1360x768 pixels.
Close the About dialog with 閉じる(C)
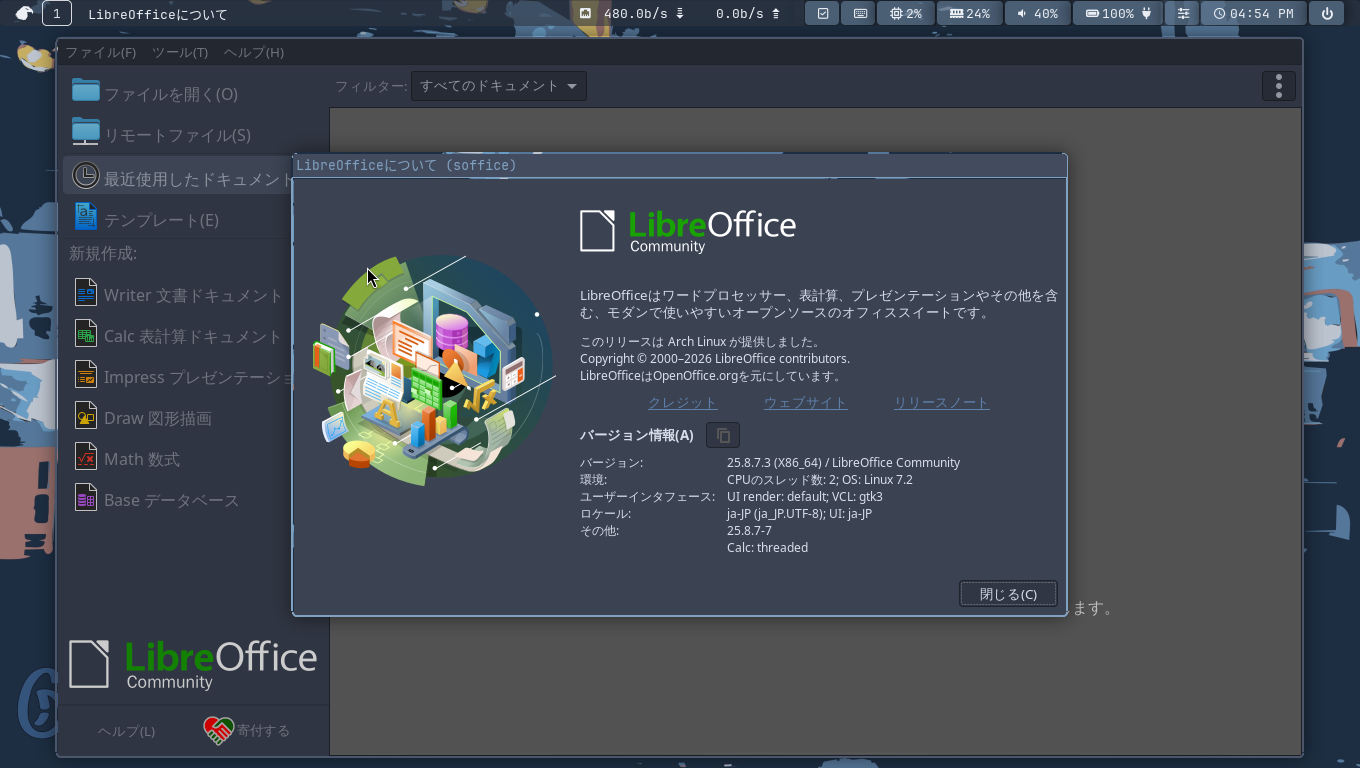tap(1008, 594)
